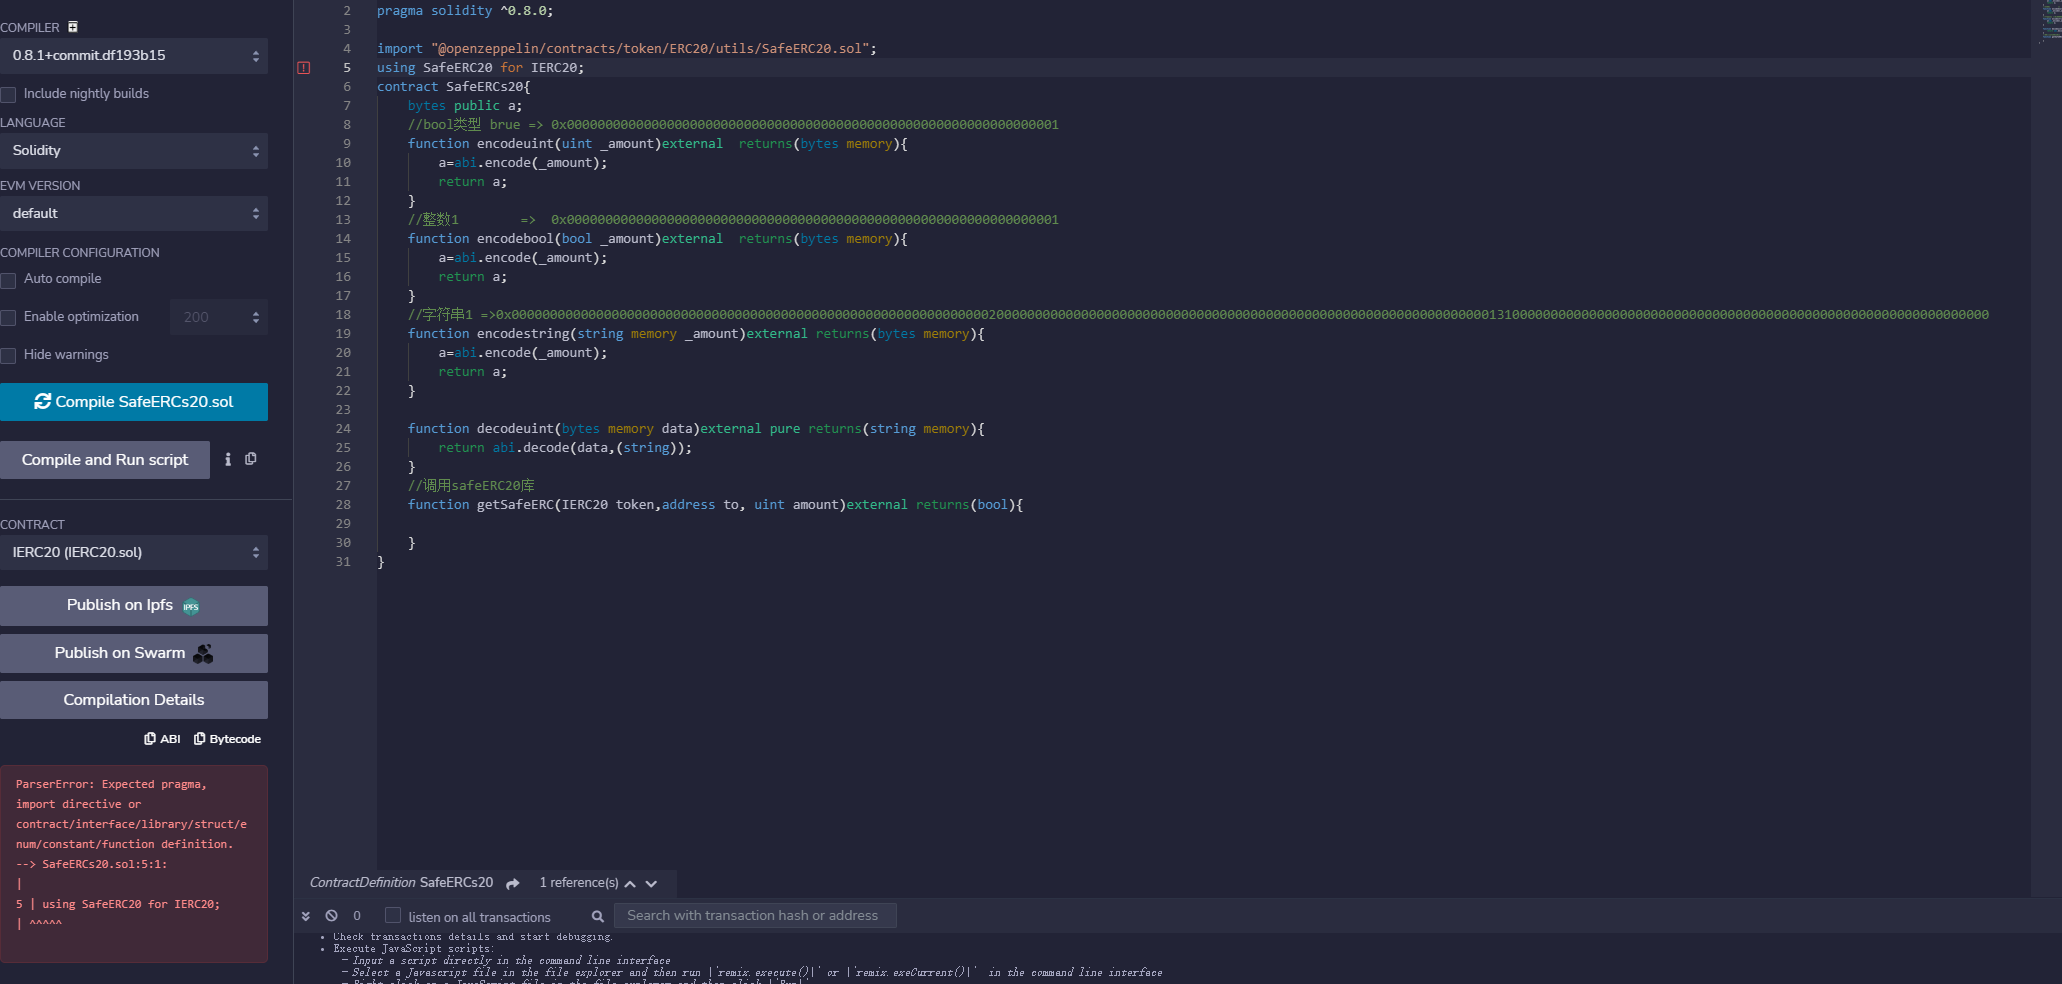The height and width of the screenshot is (984, 2062).
Task: Click Publish on Swarm button
Action: coord(134,653)
